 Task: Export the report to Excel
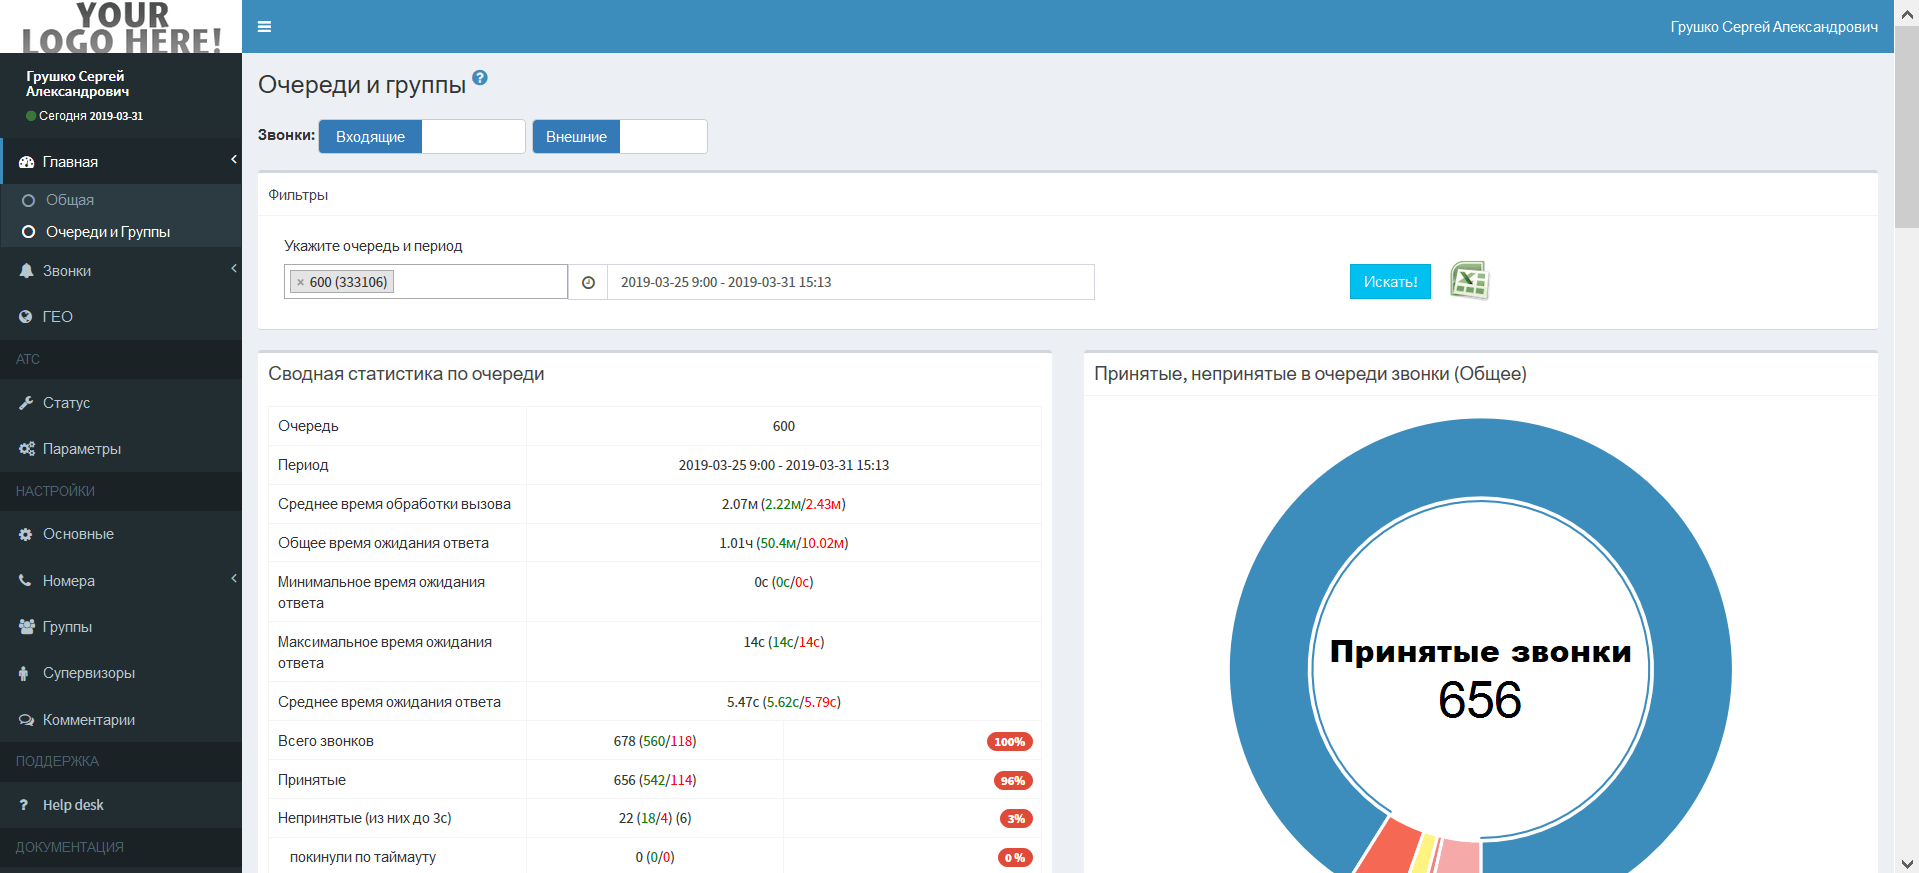(1469, 281)
